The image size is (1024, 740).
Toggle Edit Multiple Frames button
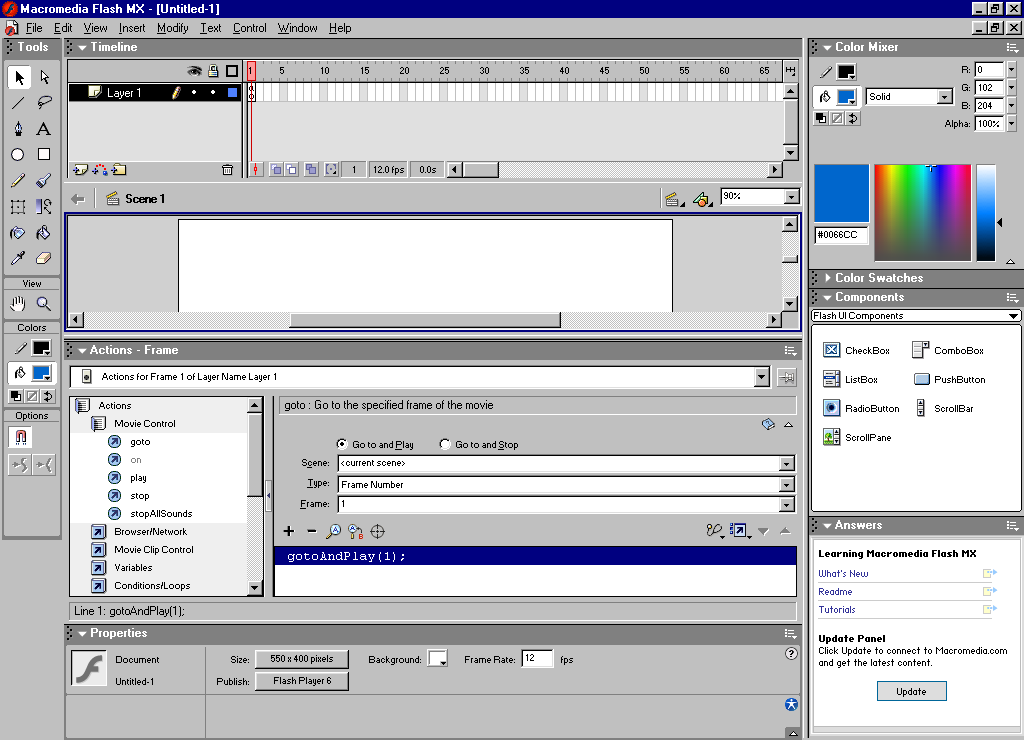point(311,170)
